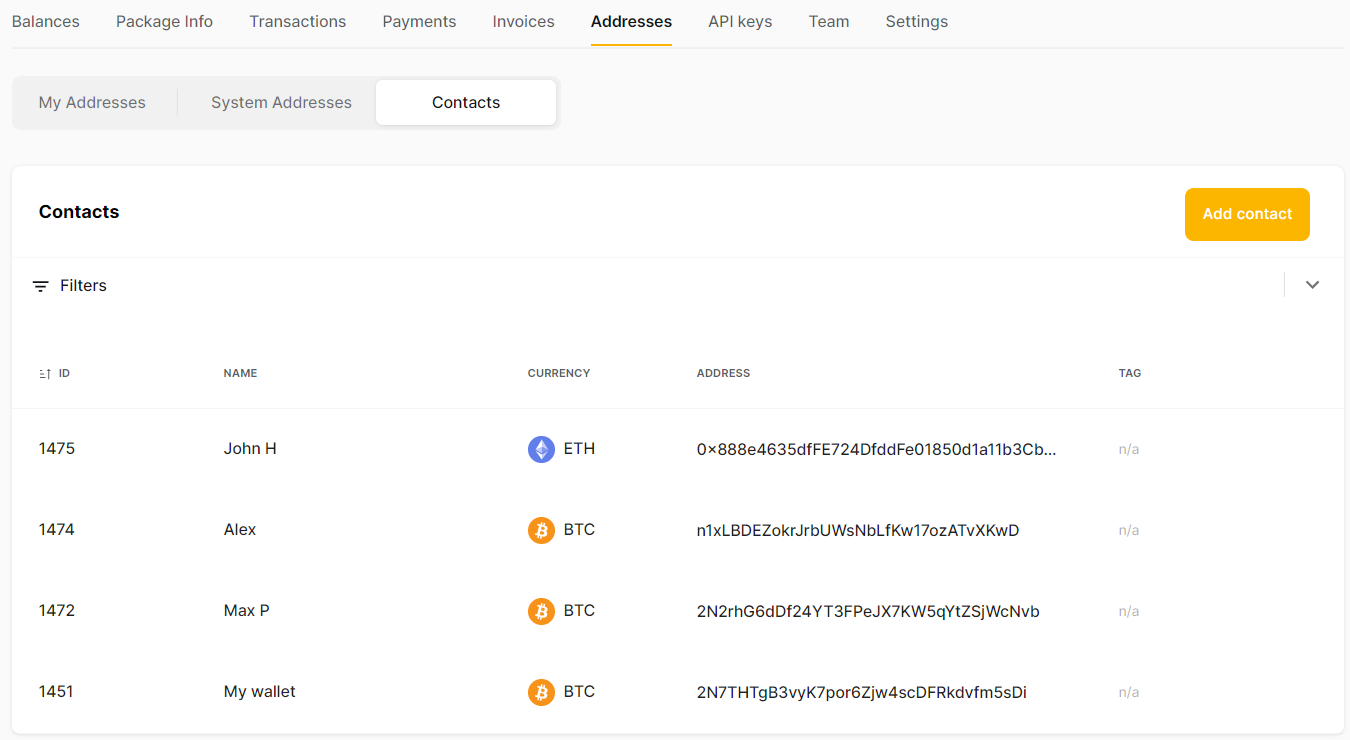Image resolution: width=1350 pixels, height=740 pixels.
Task: Click the contact name John H
Action: click(250, 449)
